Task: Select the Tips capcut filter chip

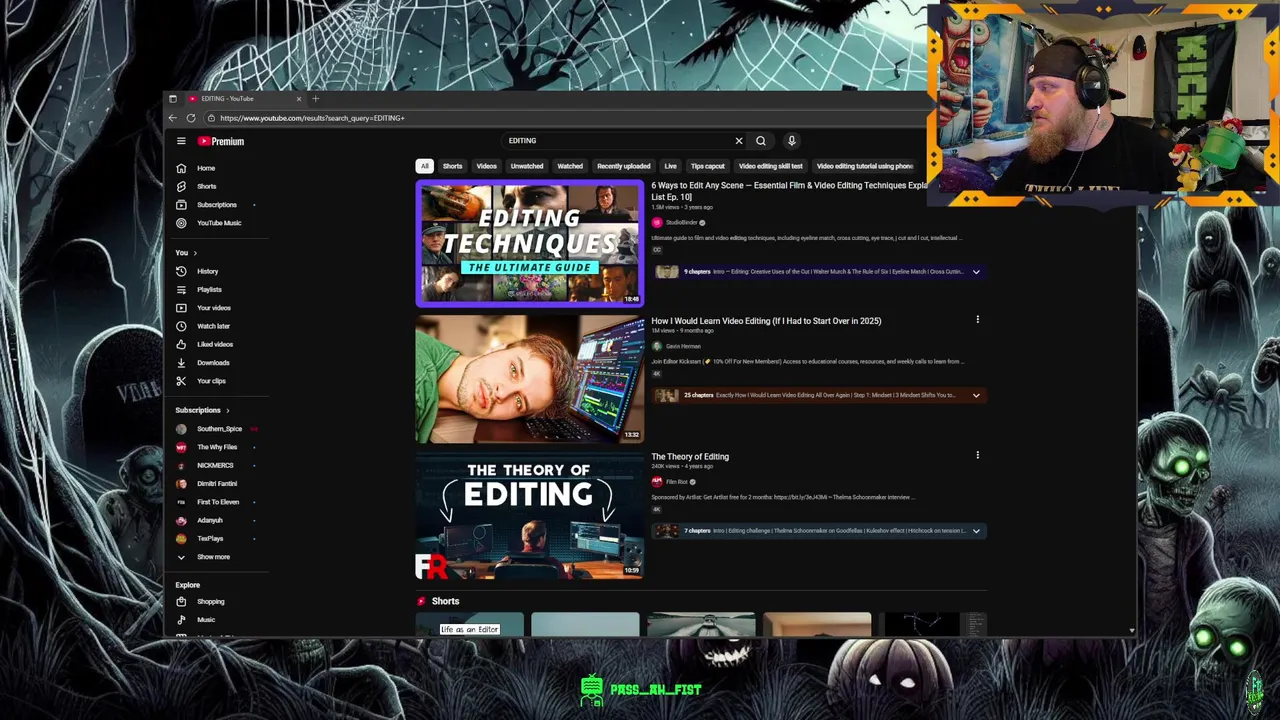Action: [x=707, y=166]
